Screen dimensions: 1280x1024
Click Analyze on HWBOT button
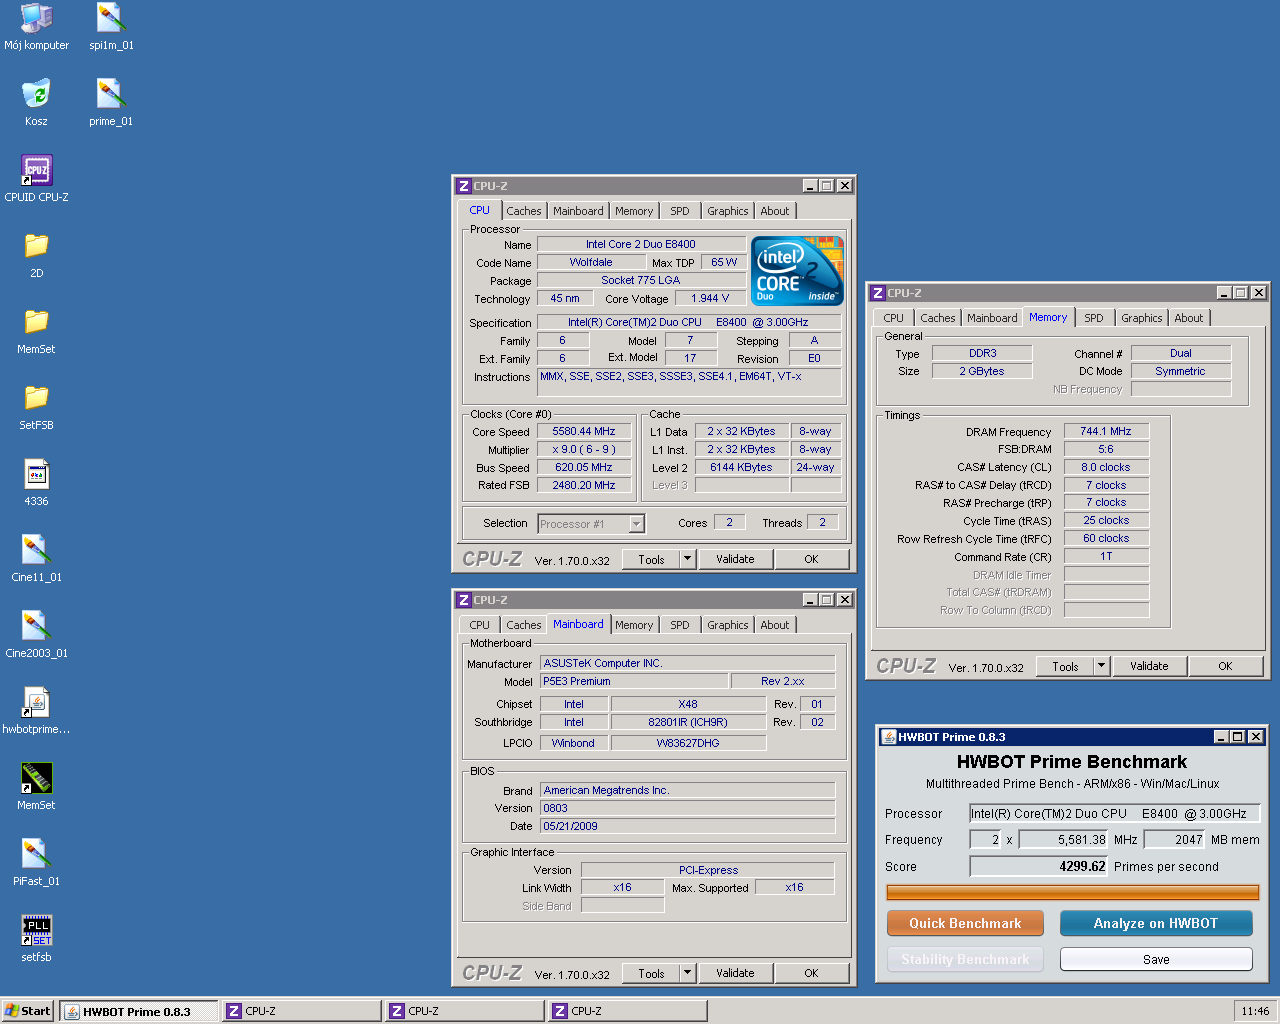[x=1156, y=923]
